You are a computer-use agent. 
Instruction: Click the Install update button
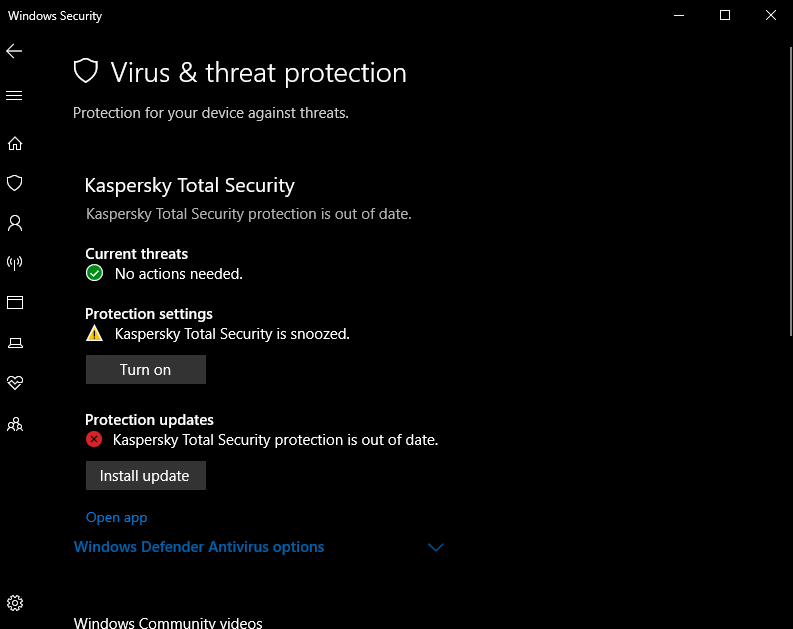tap(145, 476)
